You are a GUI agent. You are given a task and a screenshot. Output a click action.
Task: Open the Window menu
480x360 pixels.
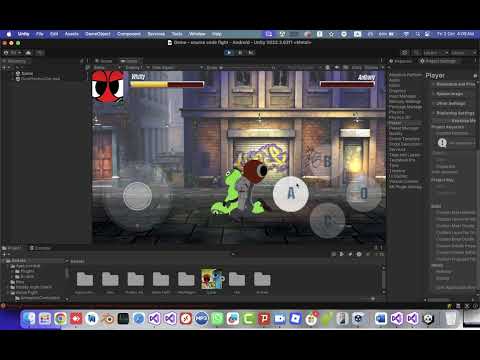tap(197, 34)
